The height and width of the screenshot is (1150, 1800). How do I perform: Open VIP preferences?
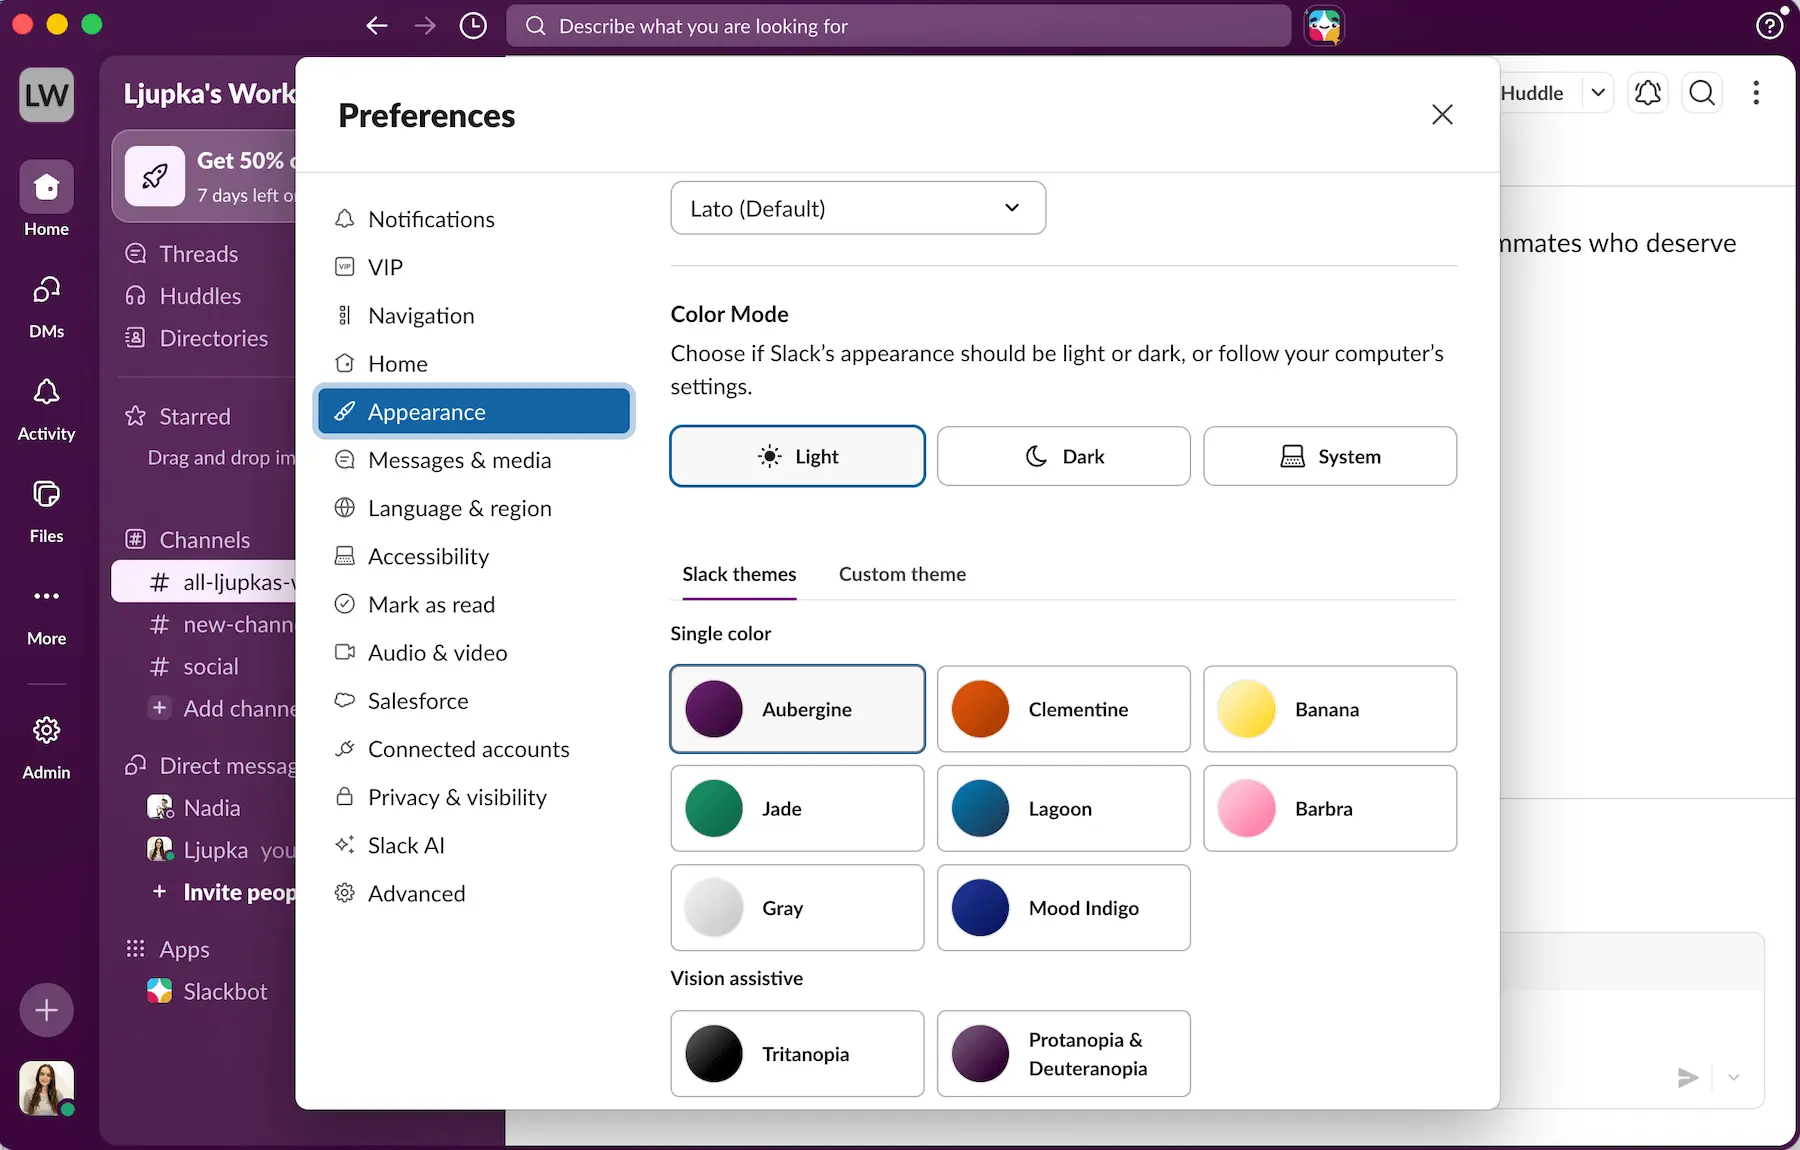(x=474, y=267)
